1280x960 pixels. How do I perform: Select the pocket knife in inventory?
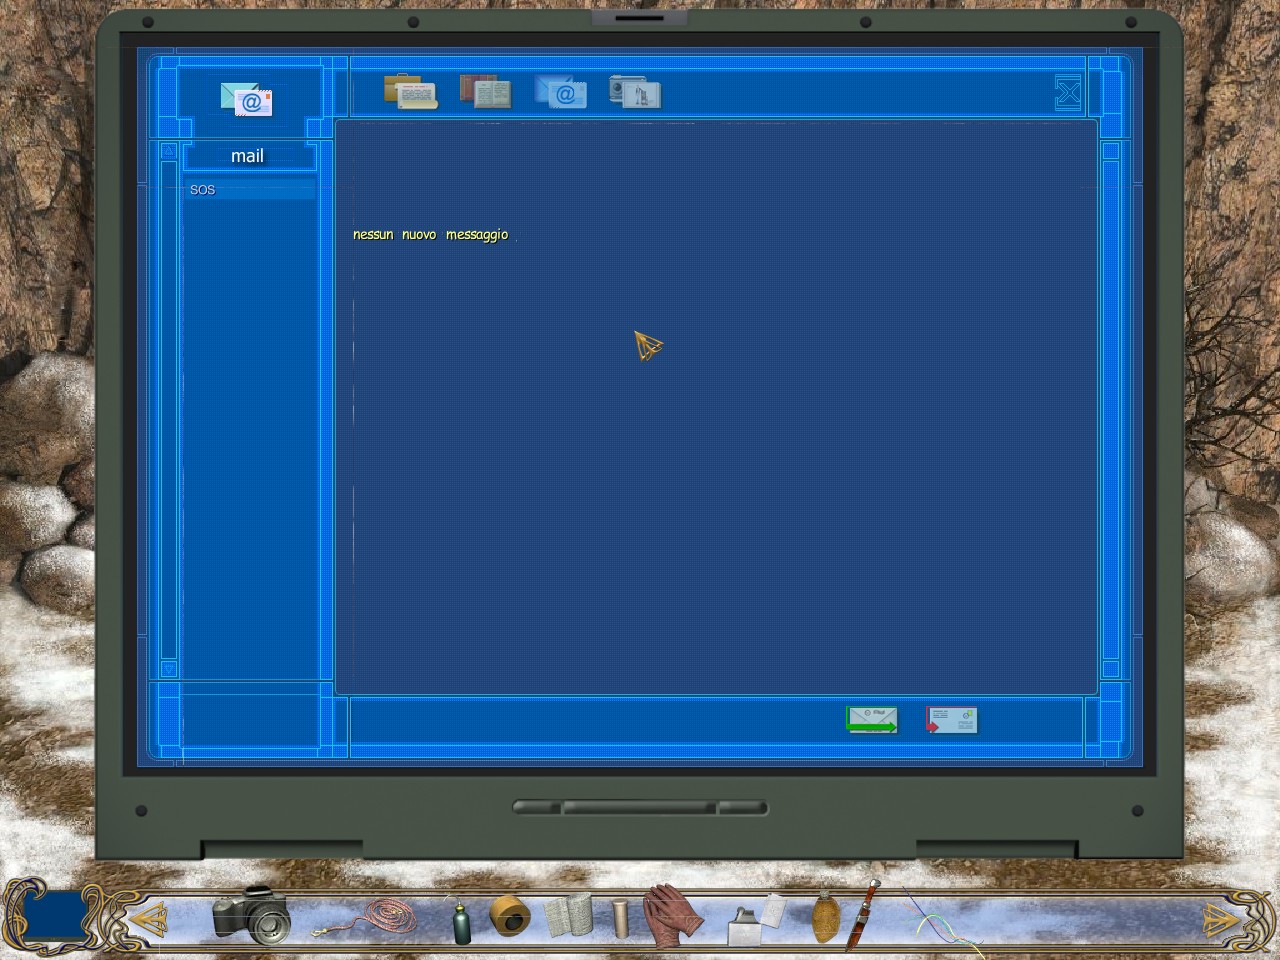[x=862, y=915]
